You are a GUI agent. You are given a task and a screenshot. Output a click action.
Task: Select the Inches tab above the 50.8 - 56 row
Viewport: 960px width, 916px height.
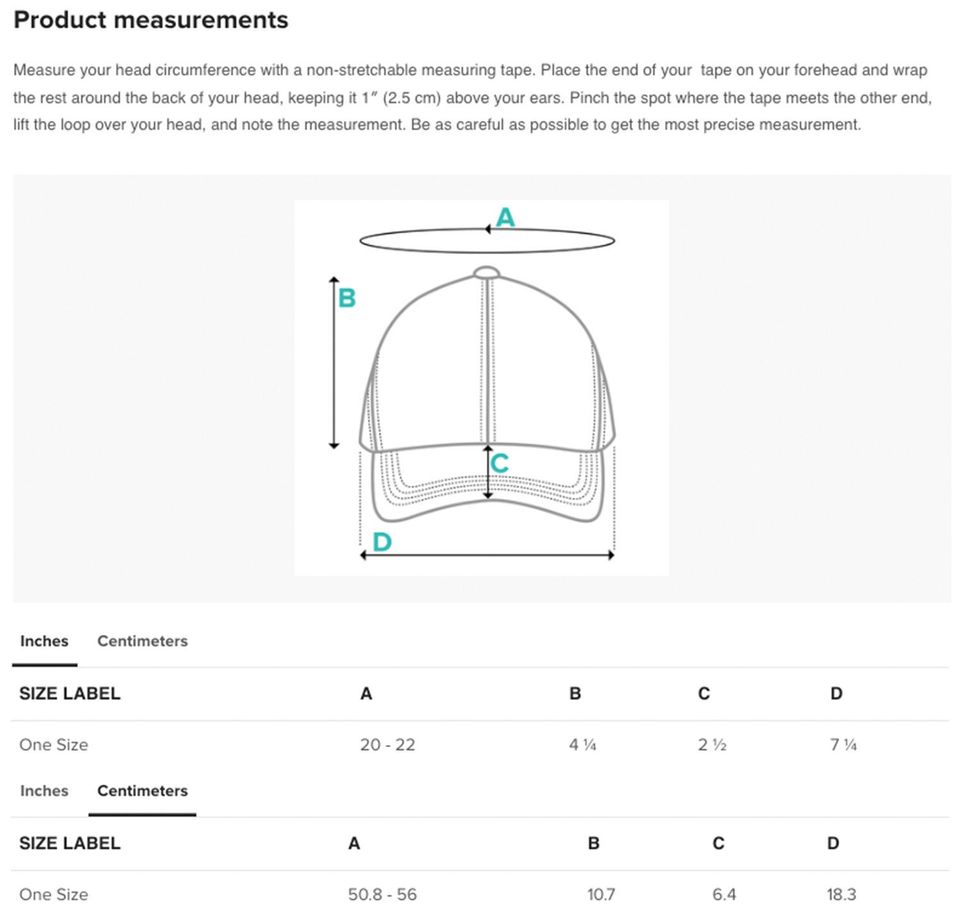(x=44, y=790)
